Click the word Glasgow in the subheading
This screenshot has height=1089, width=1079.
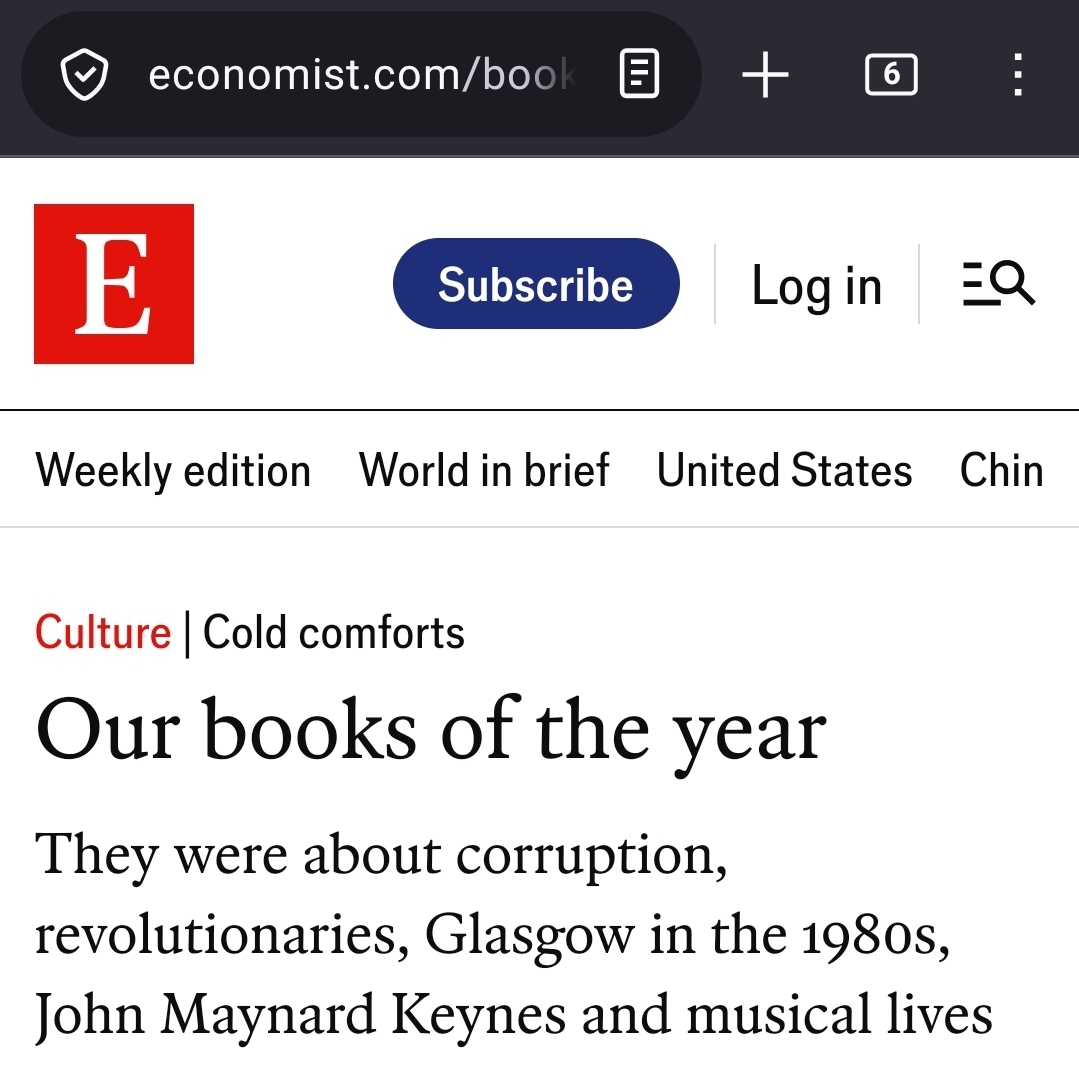(x=528, y=936)
